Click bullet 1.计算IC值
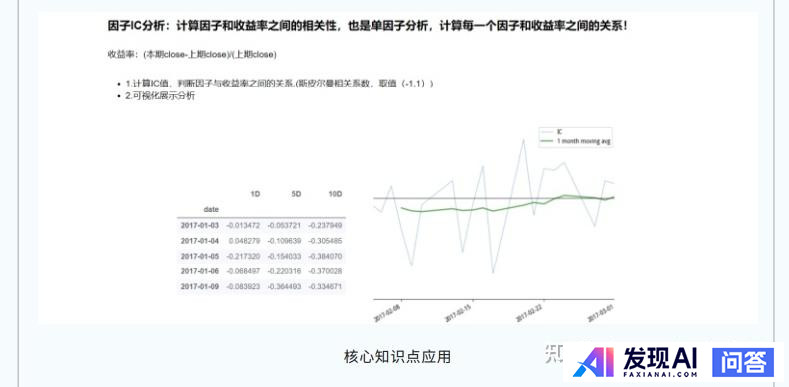Image resolution: width=789 pixels, height=387 pixels. click(279, 84)
